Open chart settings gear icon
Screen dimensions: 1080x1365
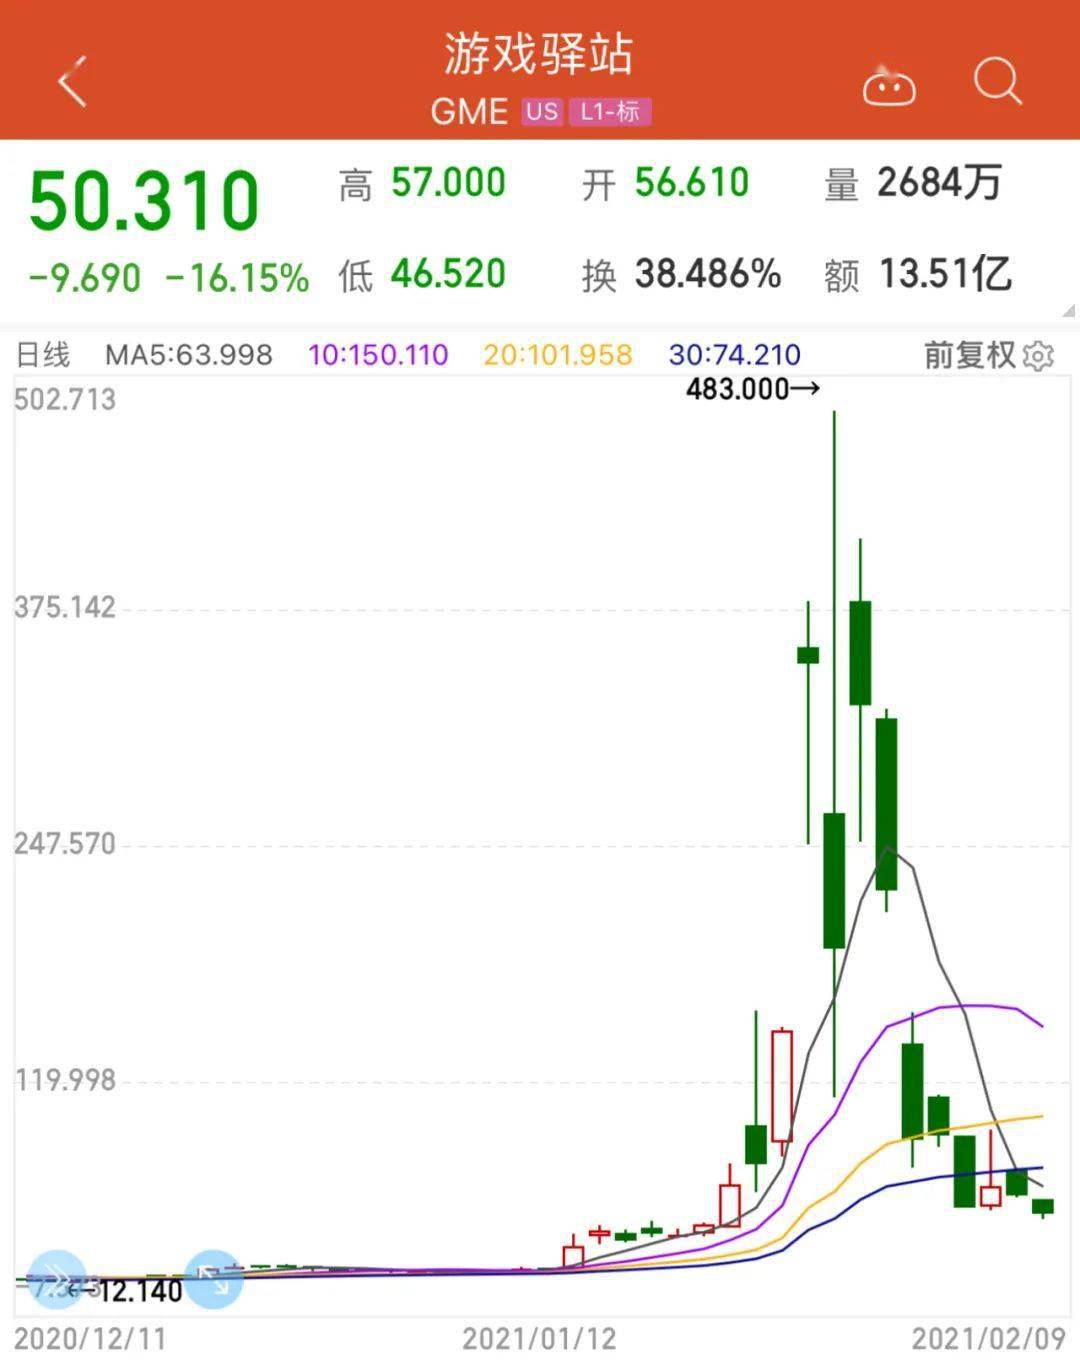pyautogui.click(x=1040, y=356)
